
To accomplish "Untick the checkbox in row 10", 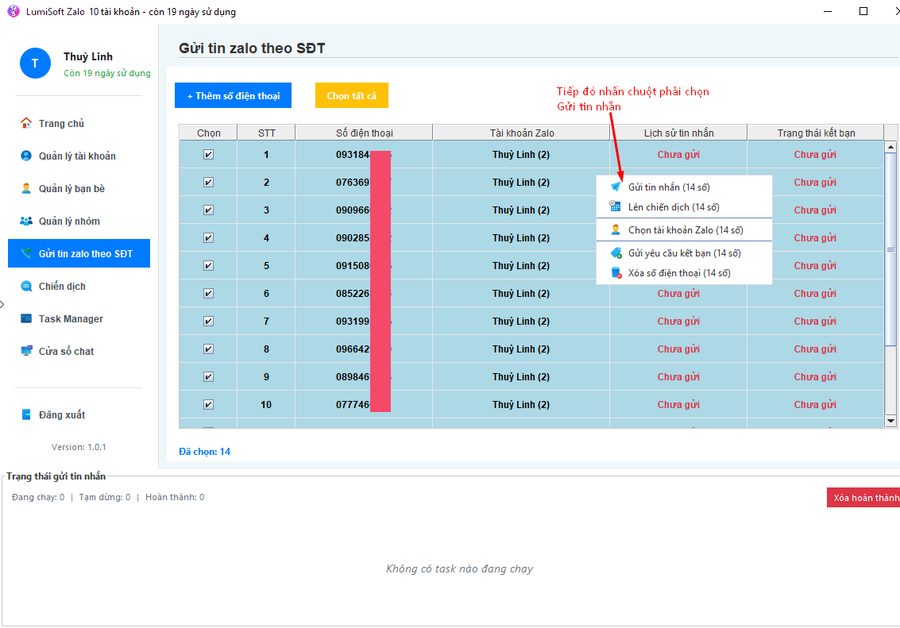I will [x=208, y=405].
